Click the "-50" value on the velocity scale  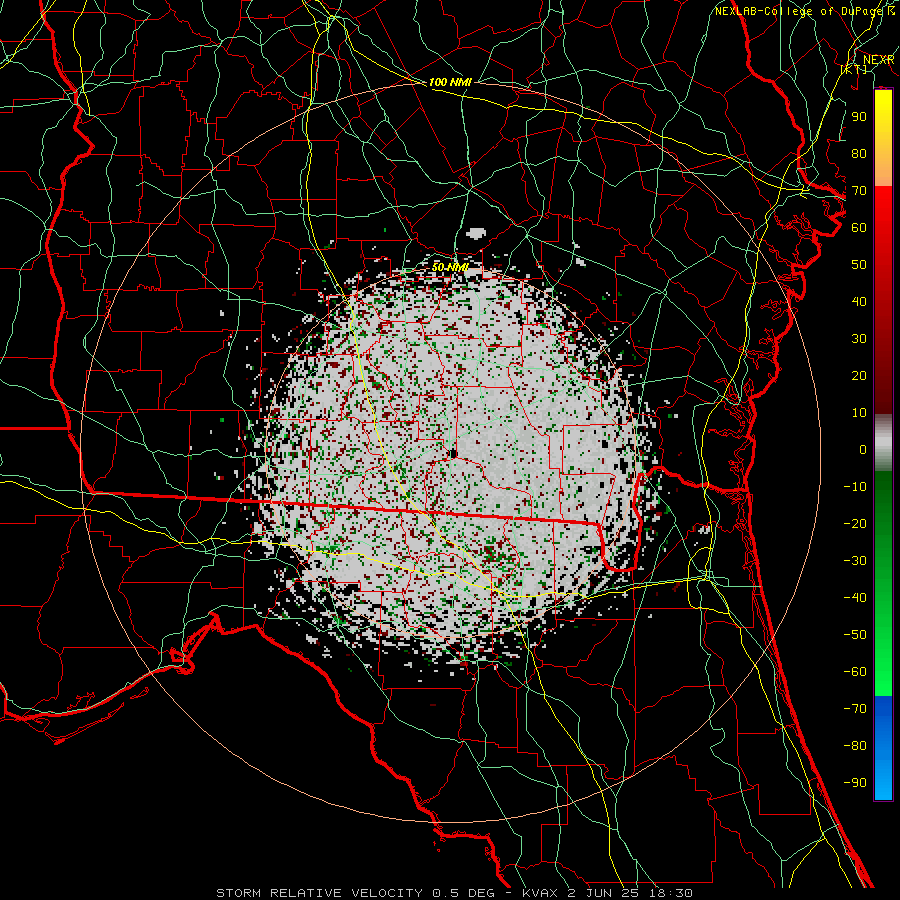[x=855, y=635]
